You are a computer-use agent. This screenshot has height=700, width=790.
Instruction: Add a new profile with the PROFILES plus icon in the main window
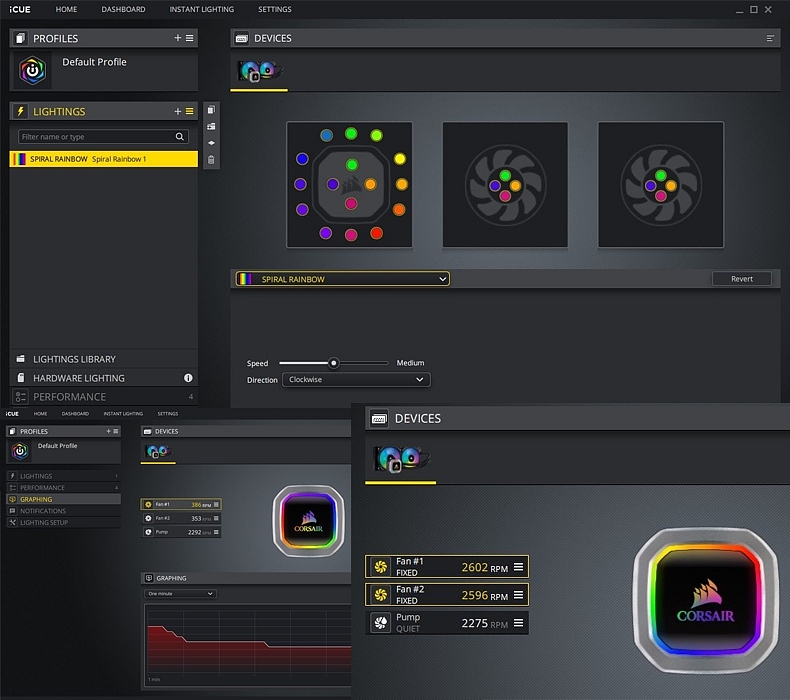click(x=177, y=38)
